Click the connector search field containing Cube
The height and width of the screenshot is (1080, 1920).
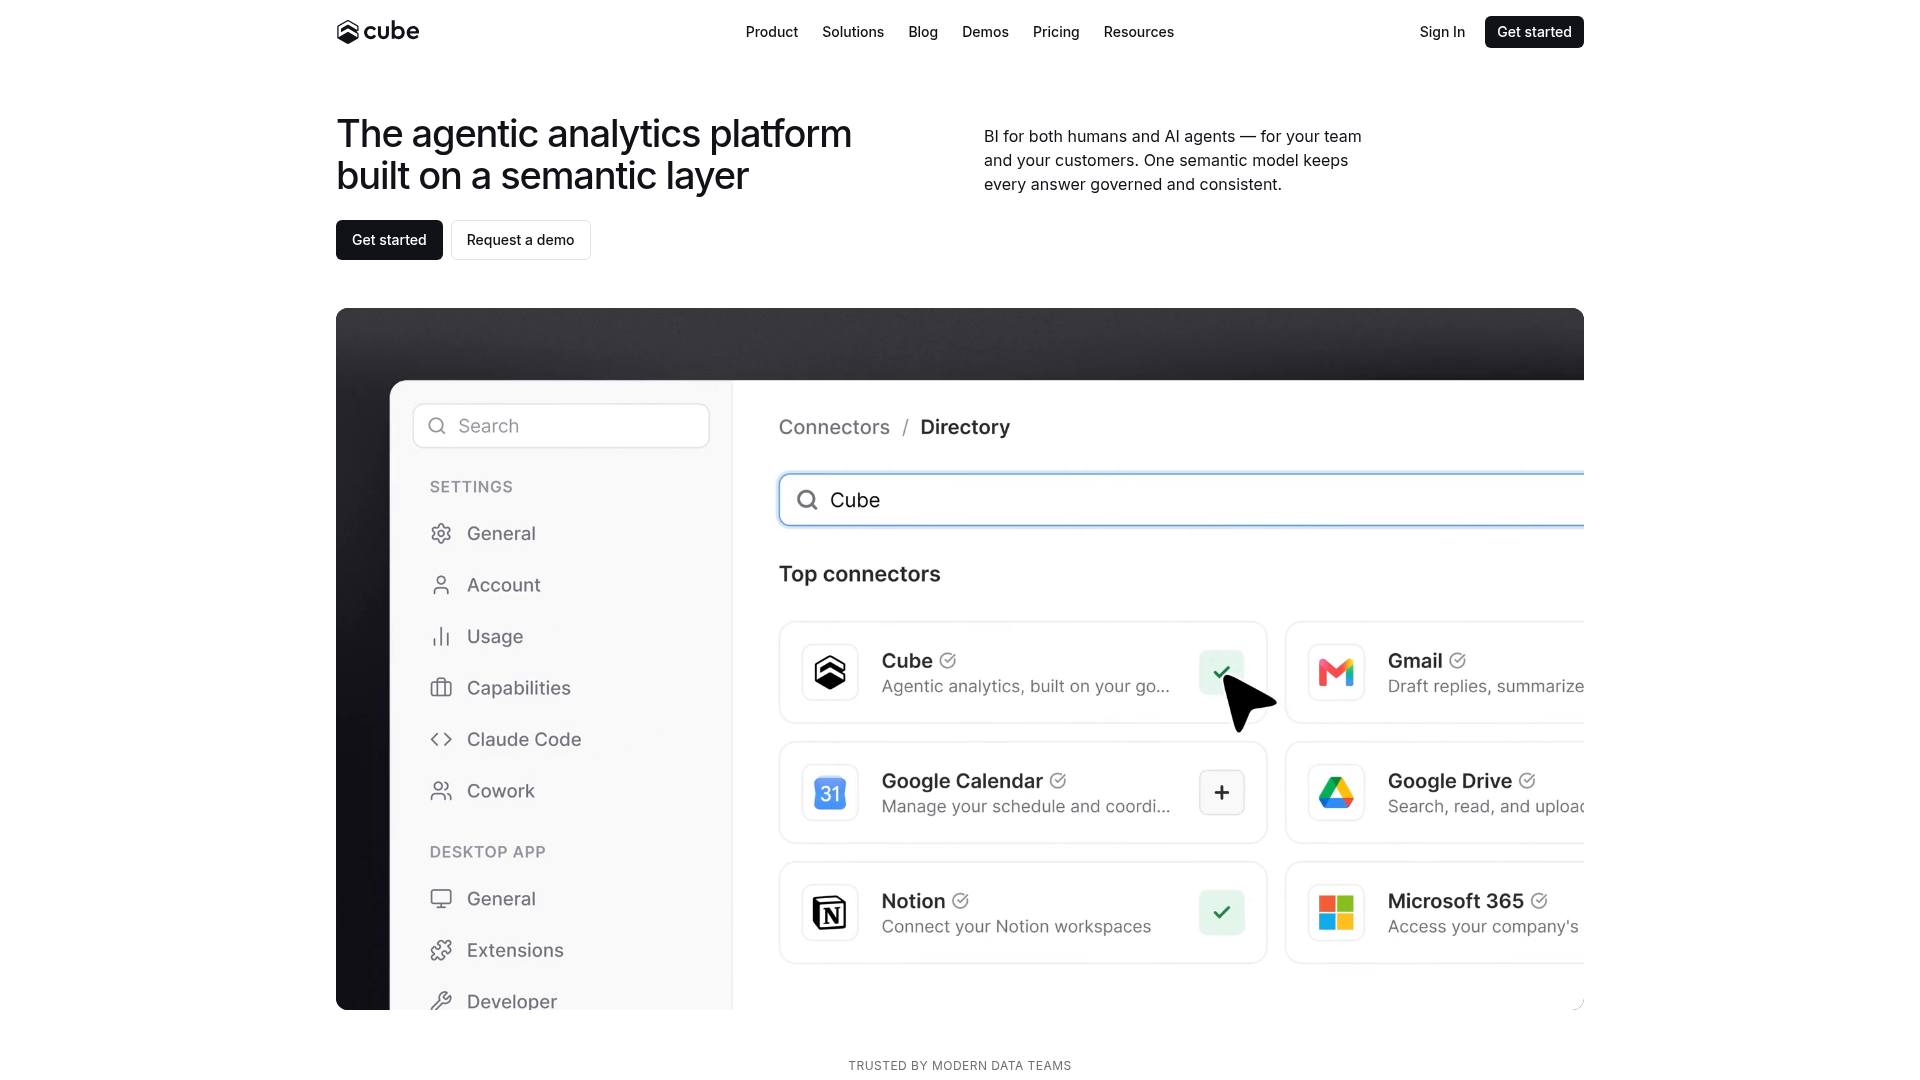[1182, 500]
